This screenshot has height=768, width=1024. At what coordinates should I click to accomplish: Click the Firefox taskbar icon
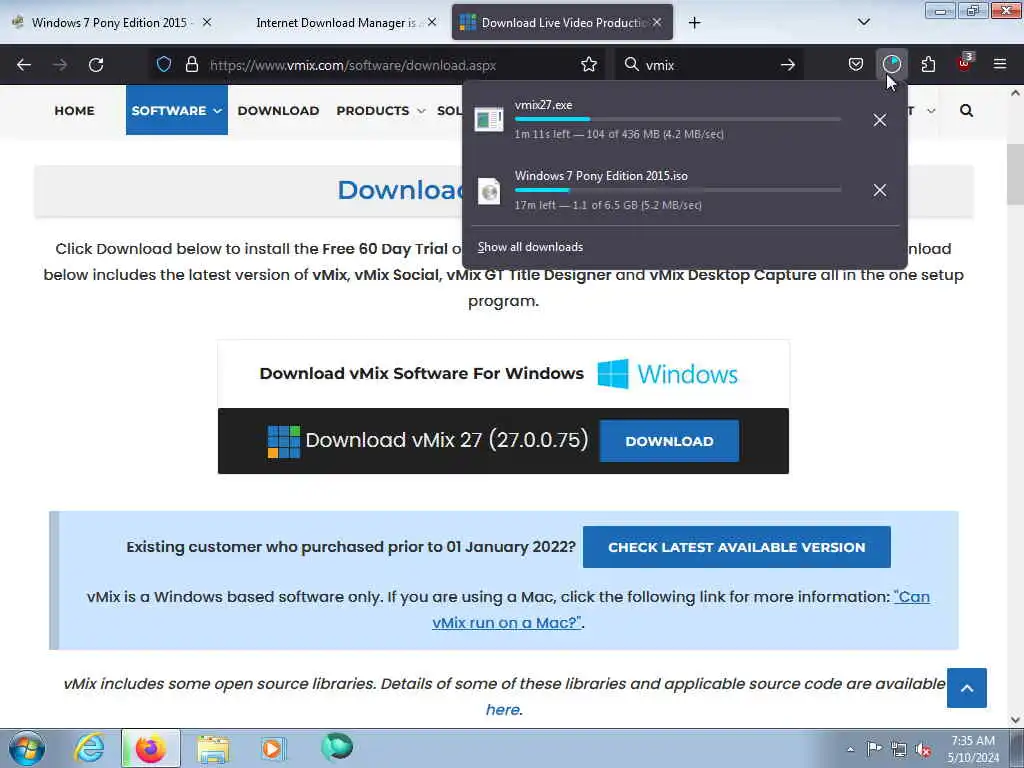(150, 748)
